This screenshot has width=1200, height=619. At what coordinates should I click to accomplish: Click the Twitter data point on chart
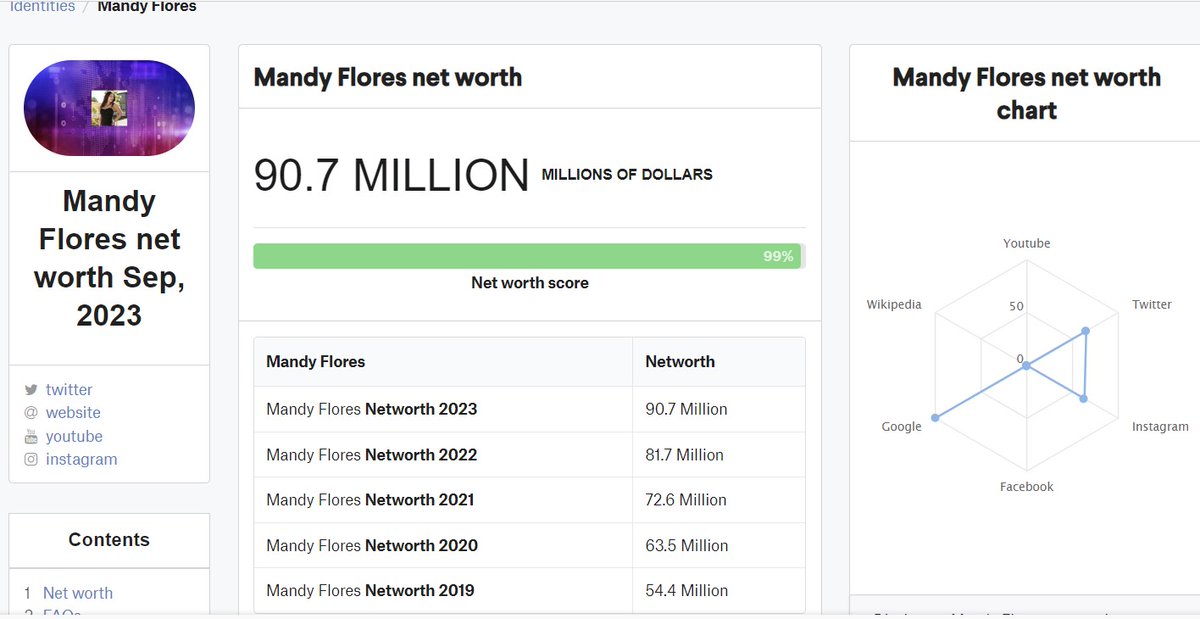[1086, 330]
